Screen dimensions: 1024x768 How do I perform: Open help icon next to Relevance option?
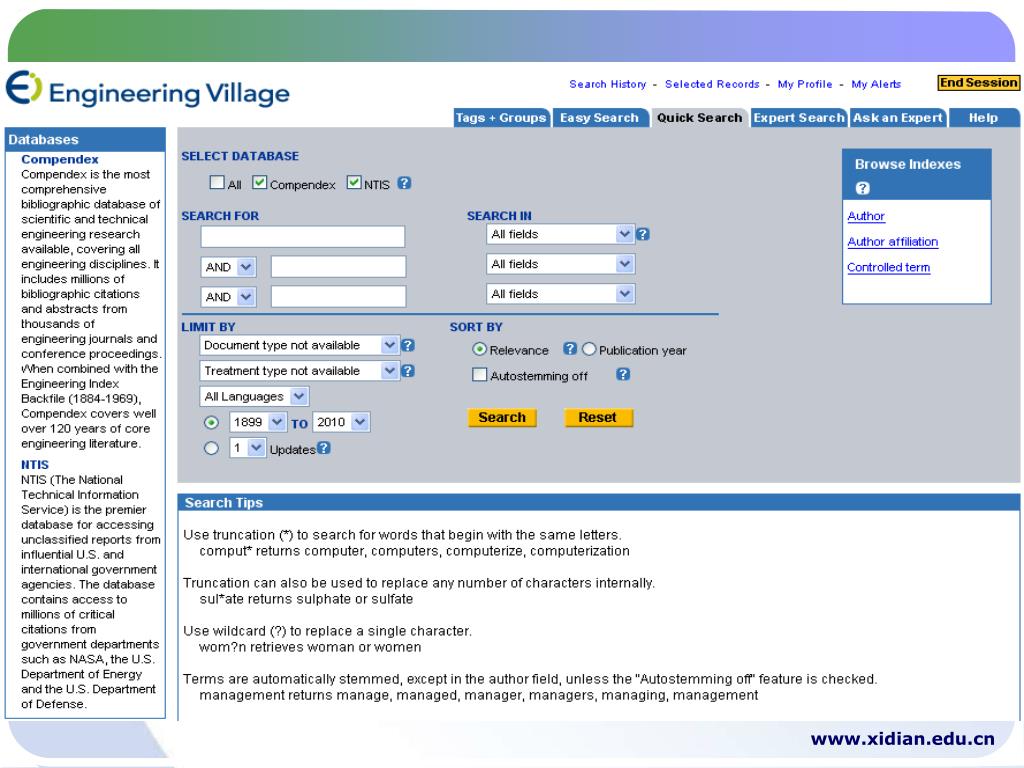[x=570, y=349]
